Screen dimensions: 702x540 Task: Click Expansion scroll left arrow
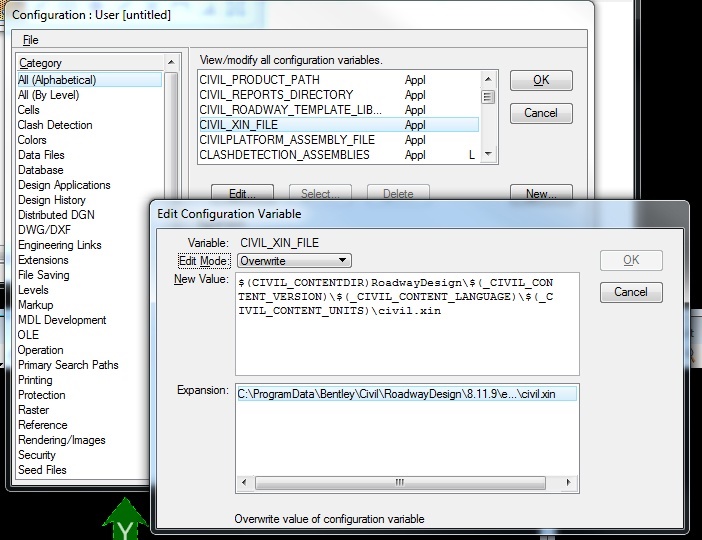(244, 482)
